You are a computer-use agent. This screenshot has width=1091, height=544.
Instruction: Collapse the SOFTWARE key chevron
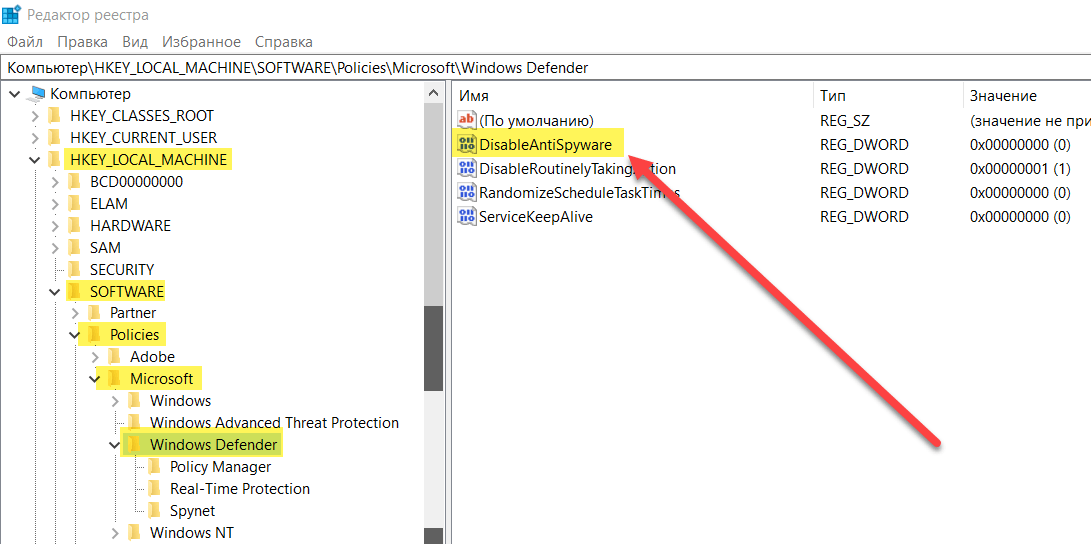point(56,291)
